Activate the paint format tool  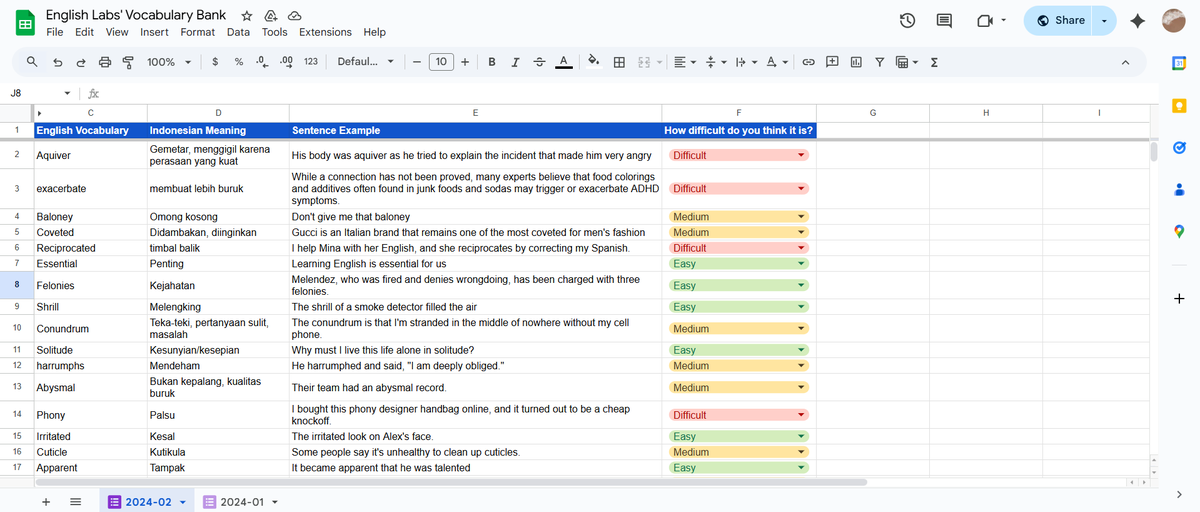point(128,62)
